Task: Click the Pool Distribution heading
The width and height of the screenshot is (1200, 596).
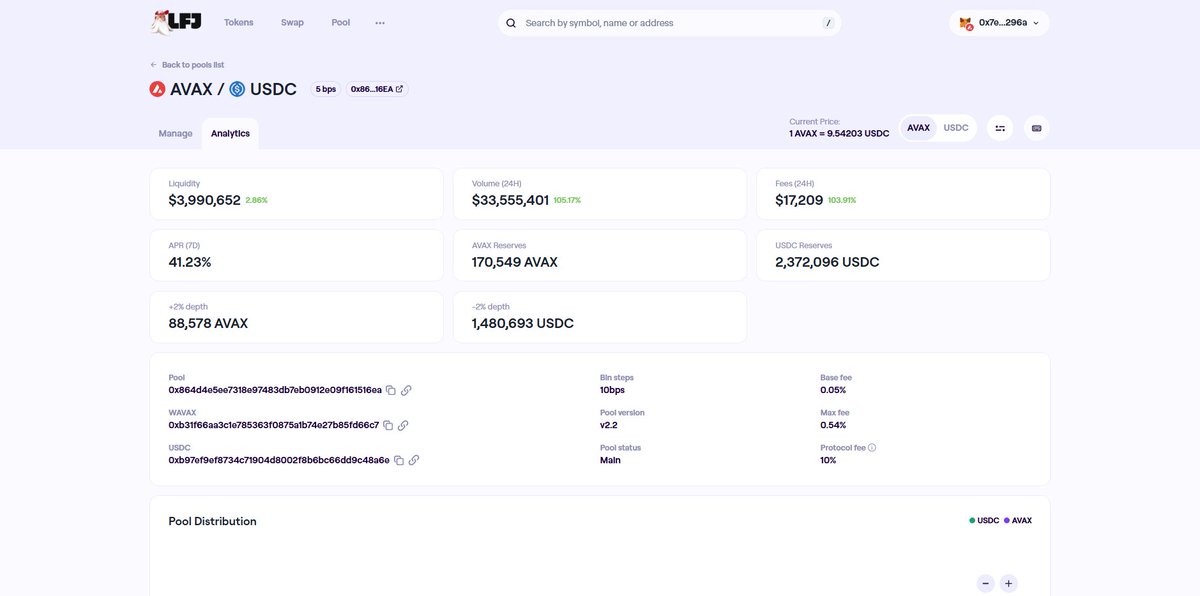Action: click(212, 521)
